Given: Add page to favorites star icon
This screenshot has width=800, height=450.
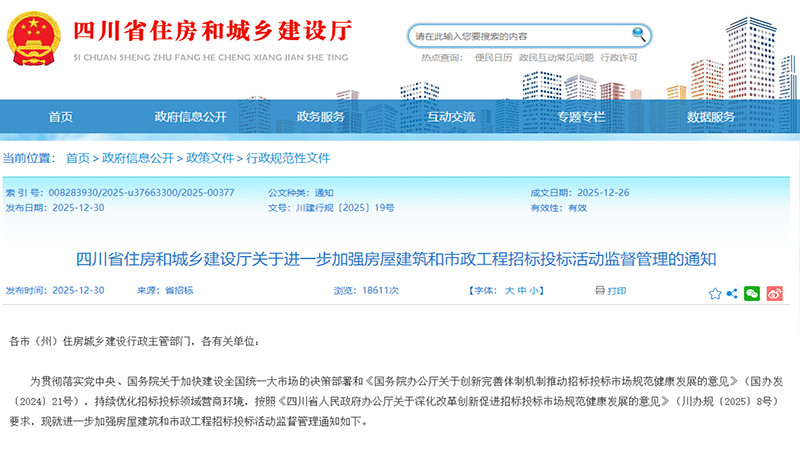Looking at the screenshot, I should (715, 293).
